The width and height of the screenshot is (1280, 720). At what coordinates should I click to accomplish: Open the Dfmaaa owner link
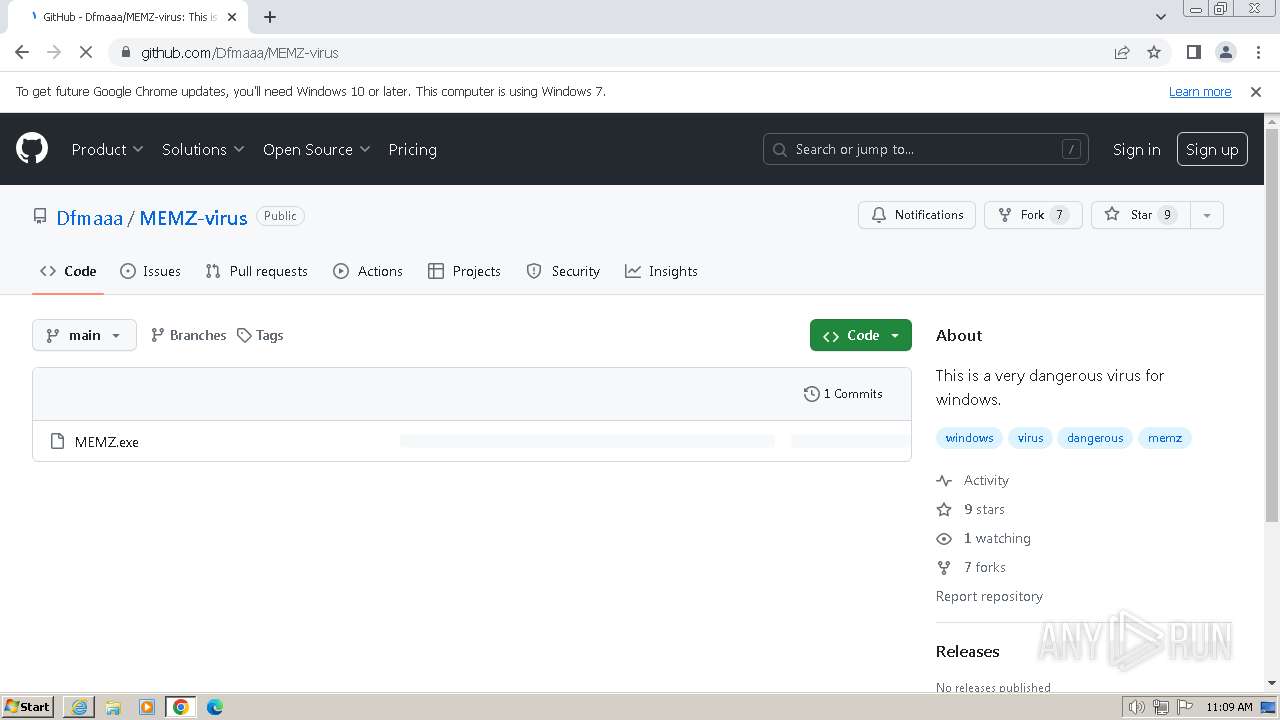[x=90, y=217]
